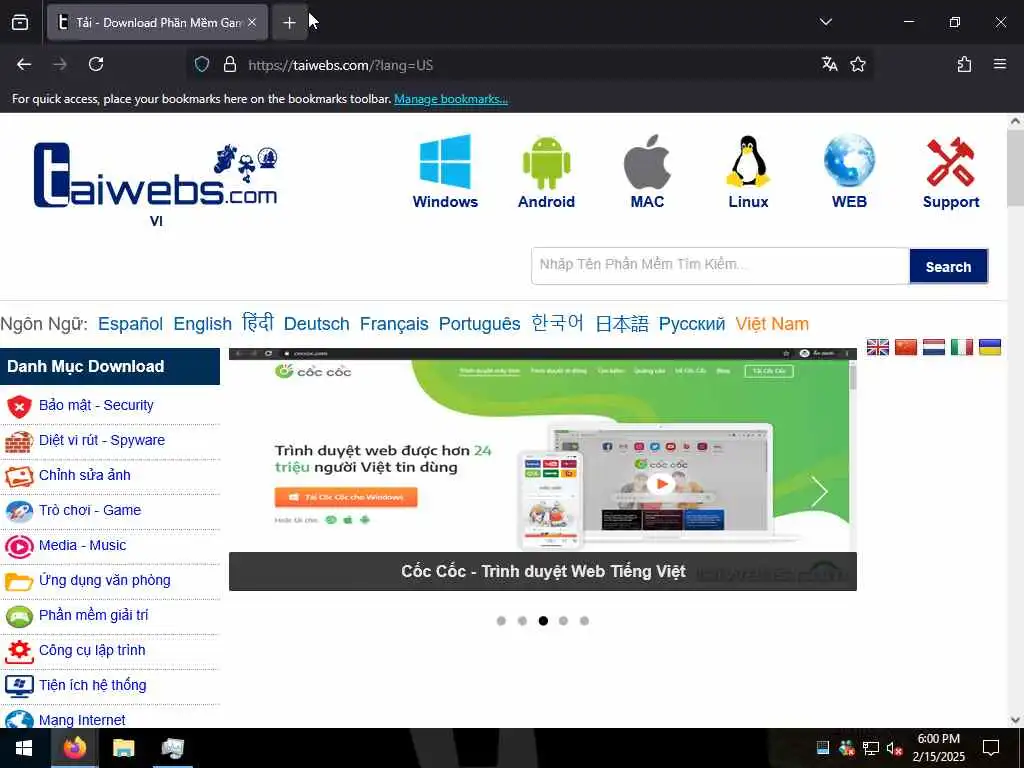The height and width of the screenshot is (768, 1024).
Task: Close the Tải - Download Phần Mềm tab
Action: (x=251, y=23)
